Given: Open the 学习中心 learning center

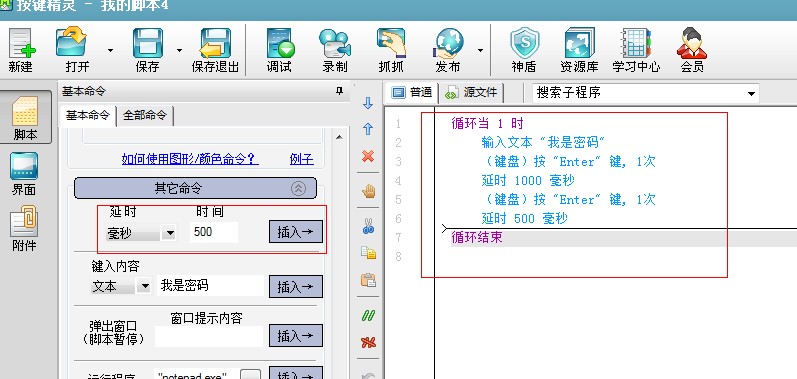Looking at the screenshot, I should tap(636, 49).
